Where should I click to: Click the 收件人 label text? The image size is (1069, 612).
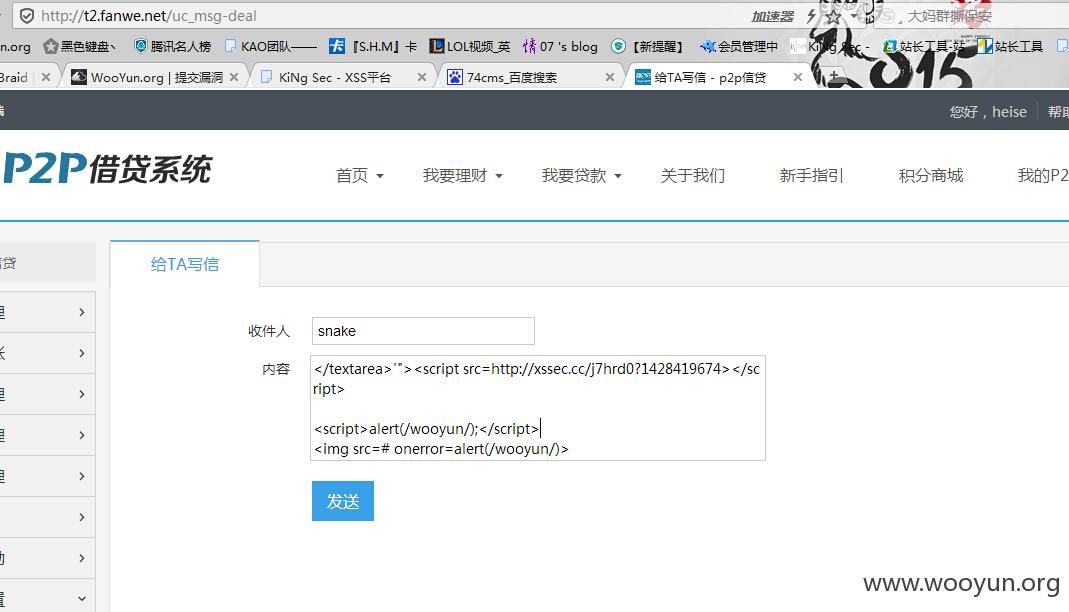coord(269,331)
